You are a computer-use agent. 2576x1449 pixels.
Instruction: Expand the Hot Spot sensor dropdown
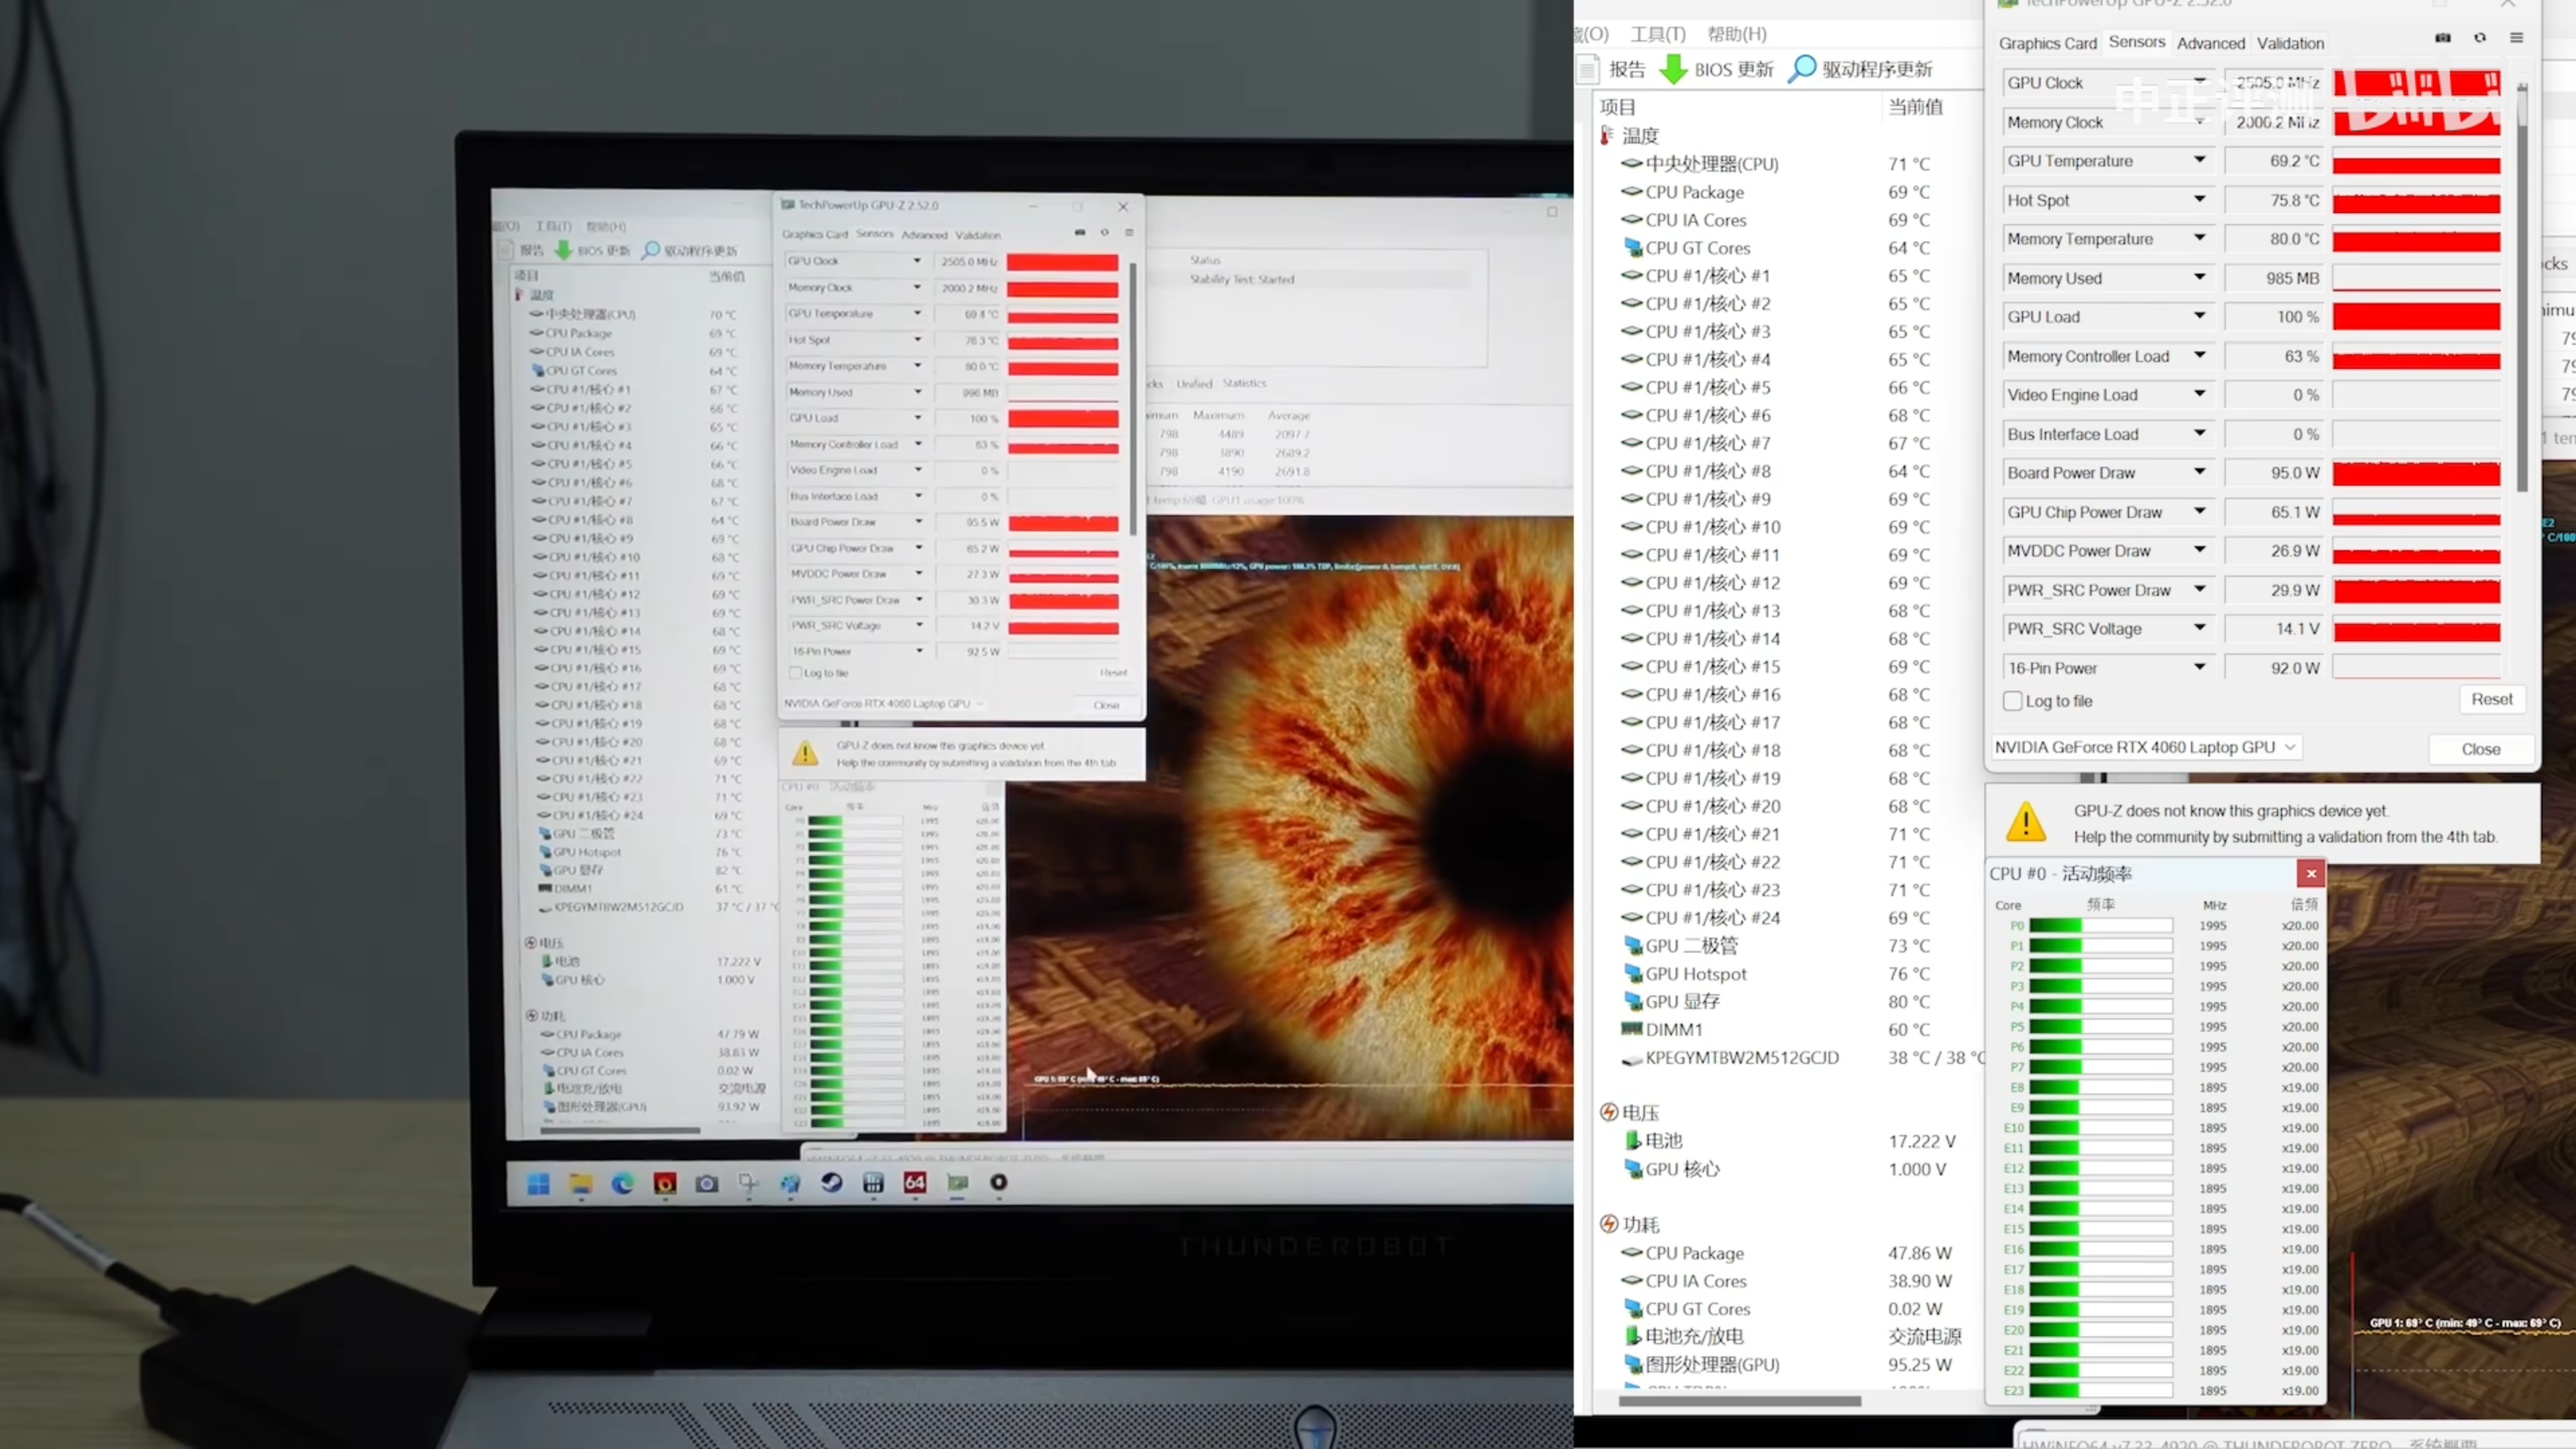point(2200,199)
